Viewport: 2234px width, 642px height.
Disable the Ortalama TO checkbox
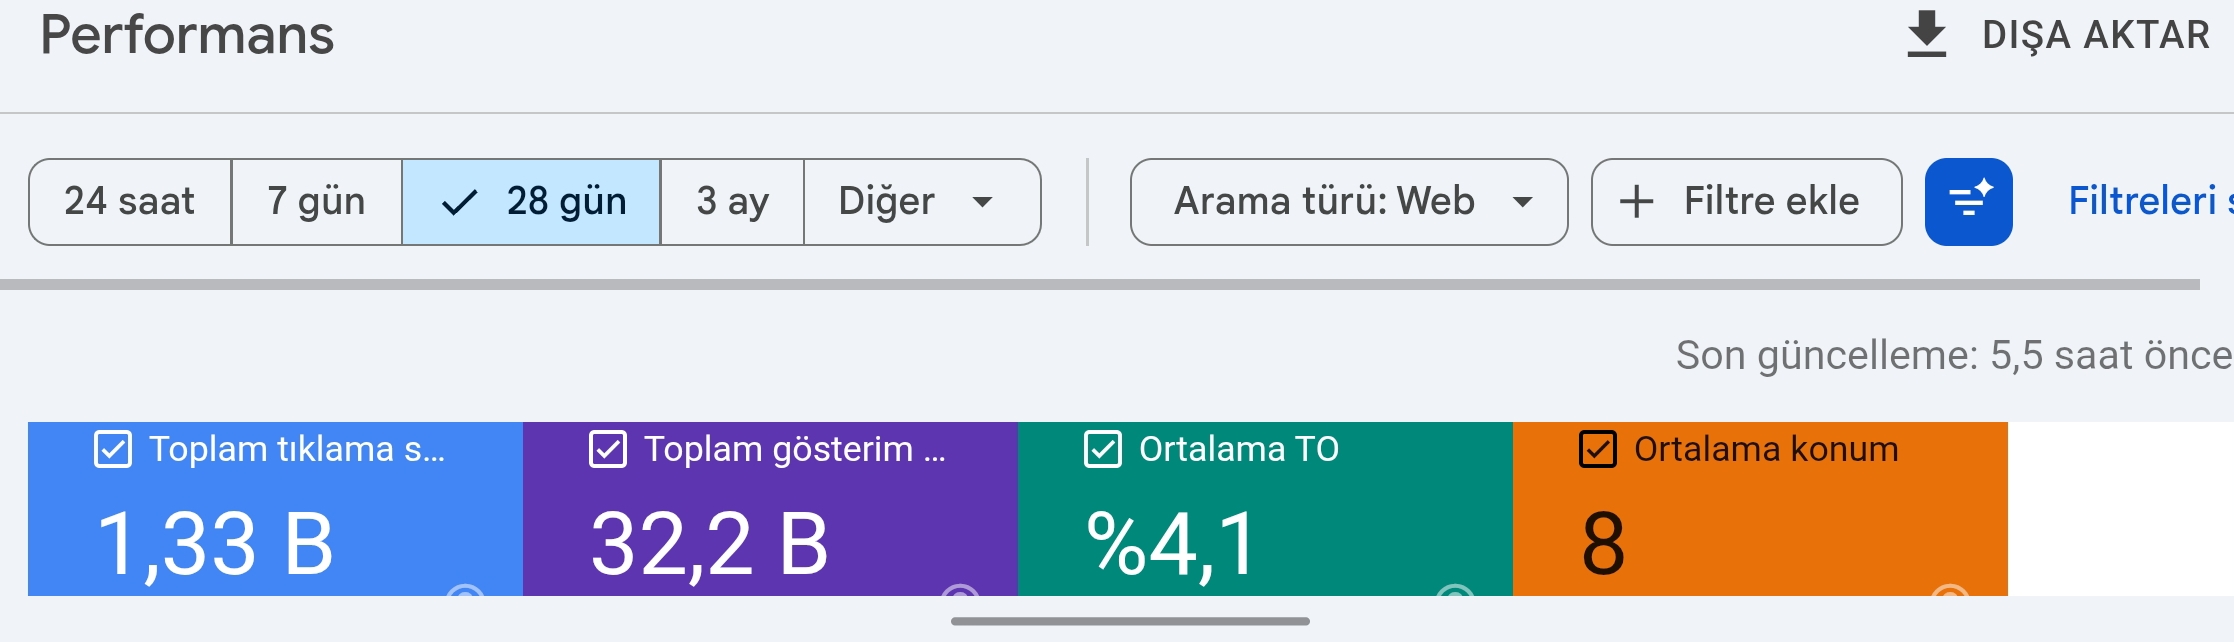click(x=1102, y=449)
